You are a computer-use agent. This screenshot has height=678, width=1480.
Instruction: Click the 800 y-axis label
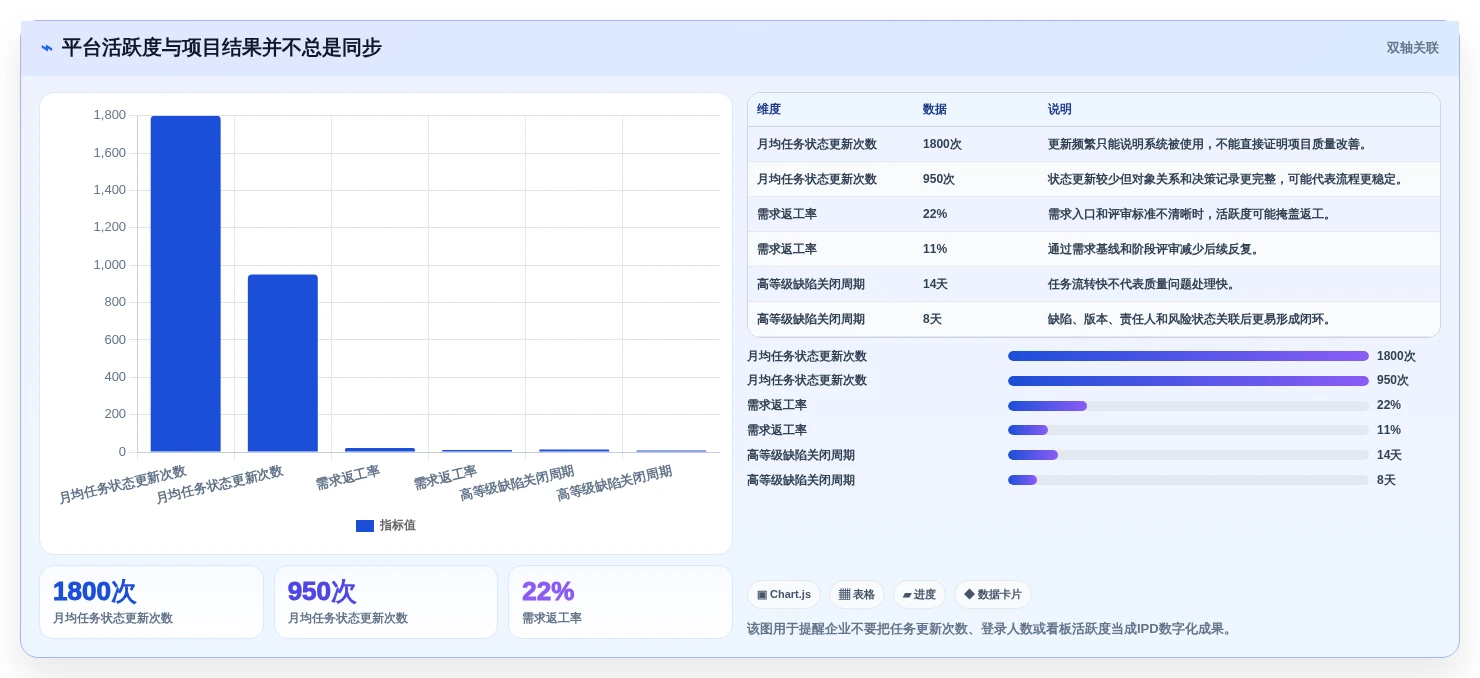coord(115,302)
